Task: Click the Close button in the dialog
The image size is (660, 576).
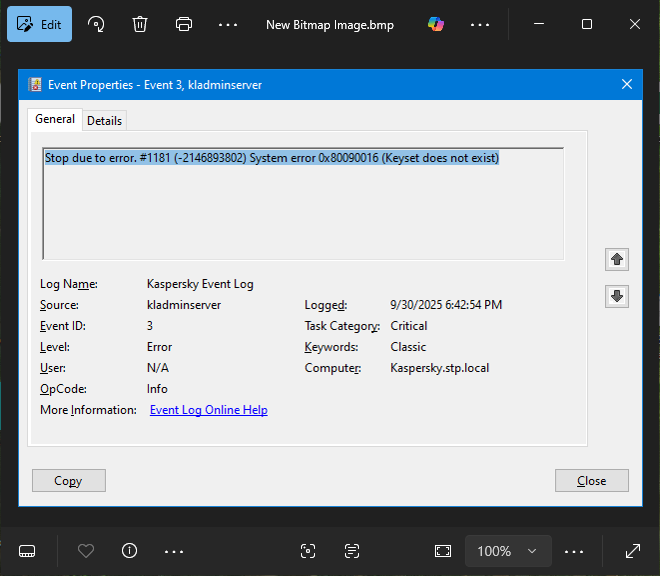Action: (591, 480)
